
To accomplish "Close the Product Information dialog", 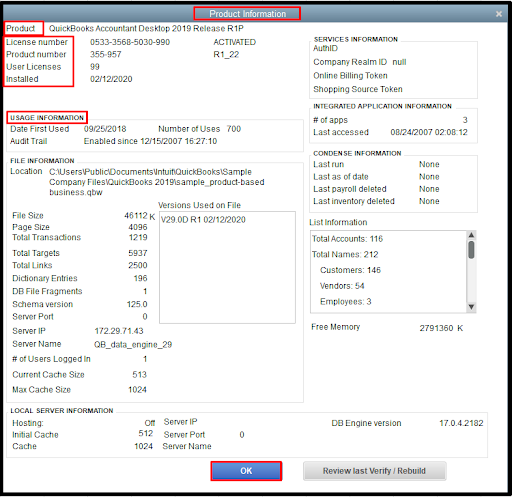I will (x=499, y=14).
